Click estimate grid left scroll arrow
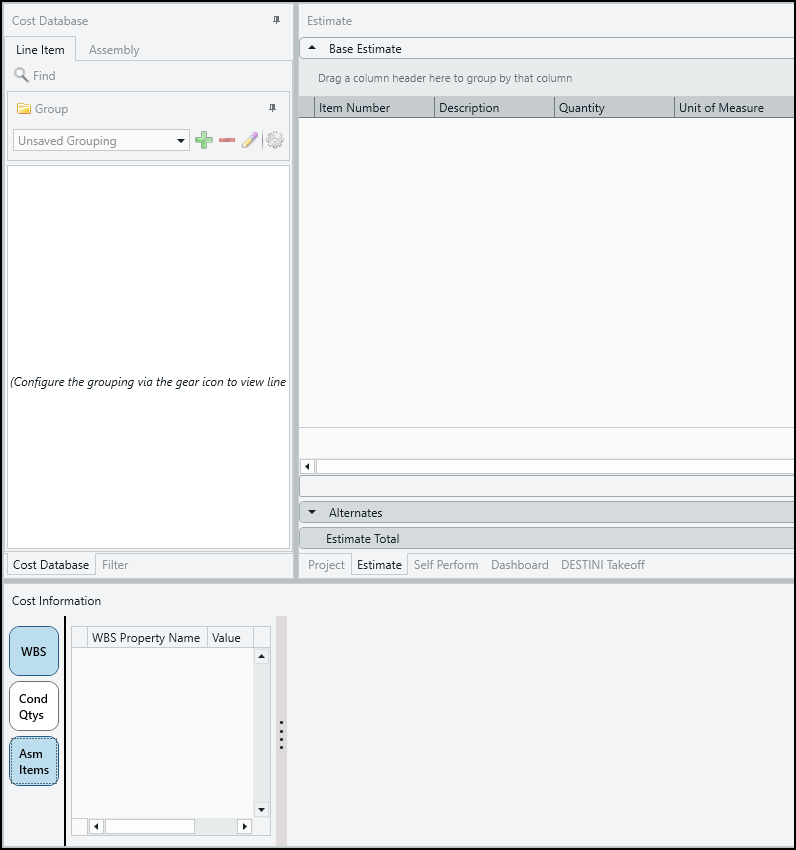Image resolution: width=796 pixels, height=850 pixels. tap(307, 466)
